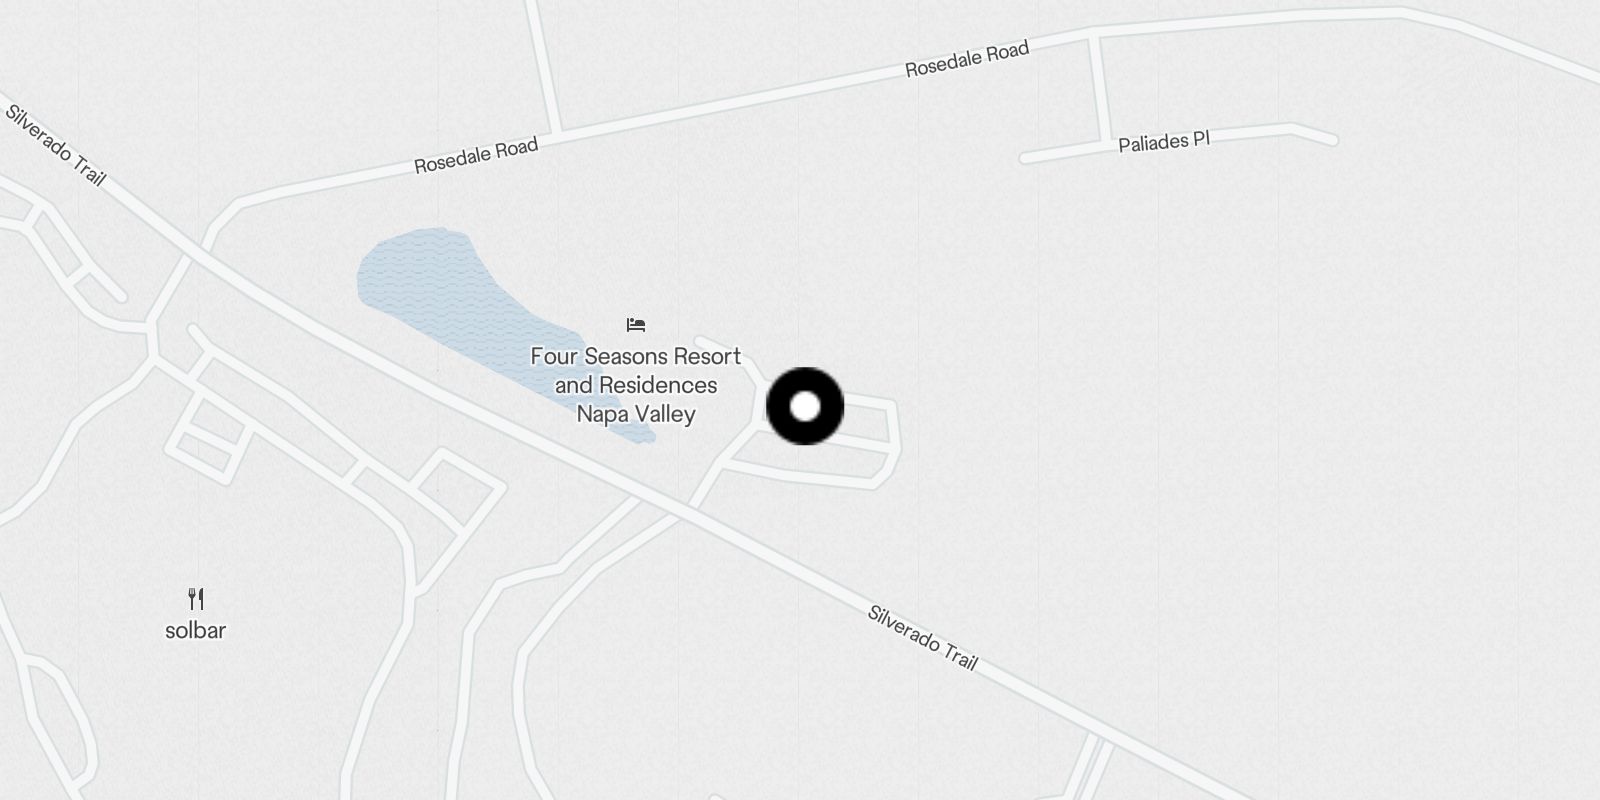The height and width of the screenshot is (800, 1600).
Task: Click the solbar place label
Action: coord(195,630)
